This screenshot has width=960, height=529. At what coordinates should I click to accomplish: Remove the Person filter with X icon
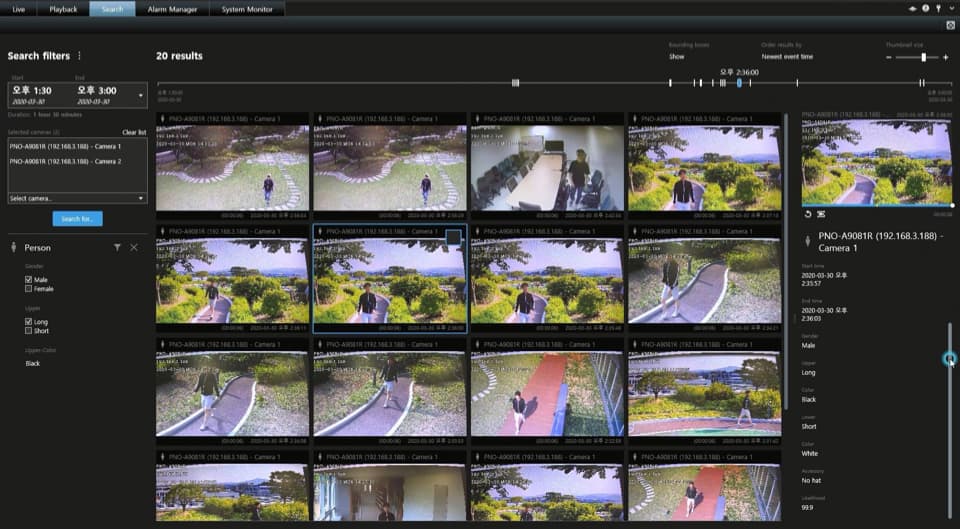pos(134,247)
